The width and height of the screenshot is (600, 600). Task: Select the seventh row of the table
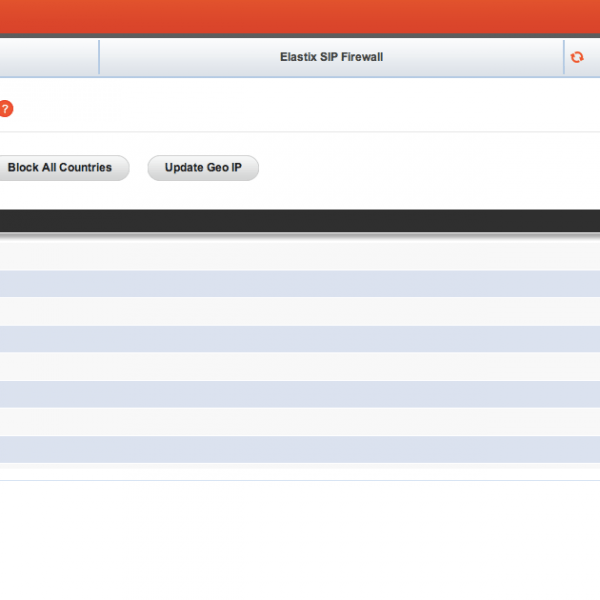point(300,421)
